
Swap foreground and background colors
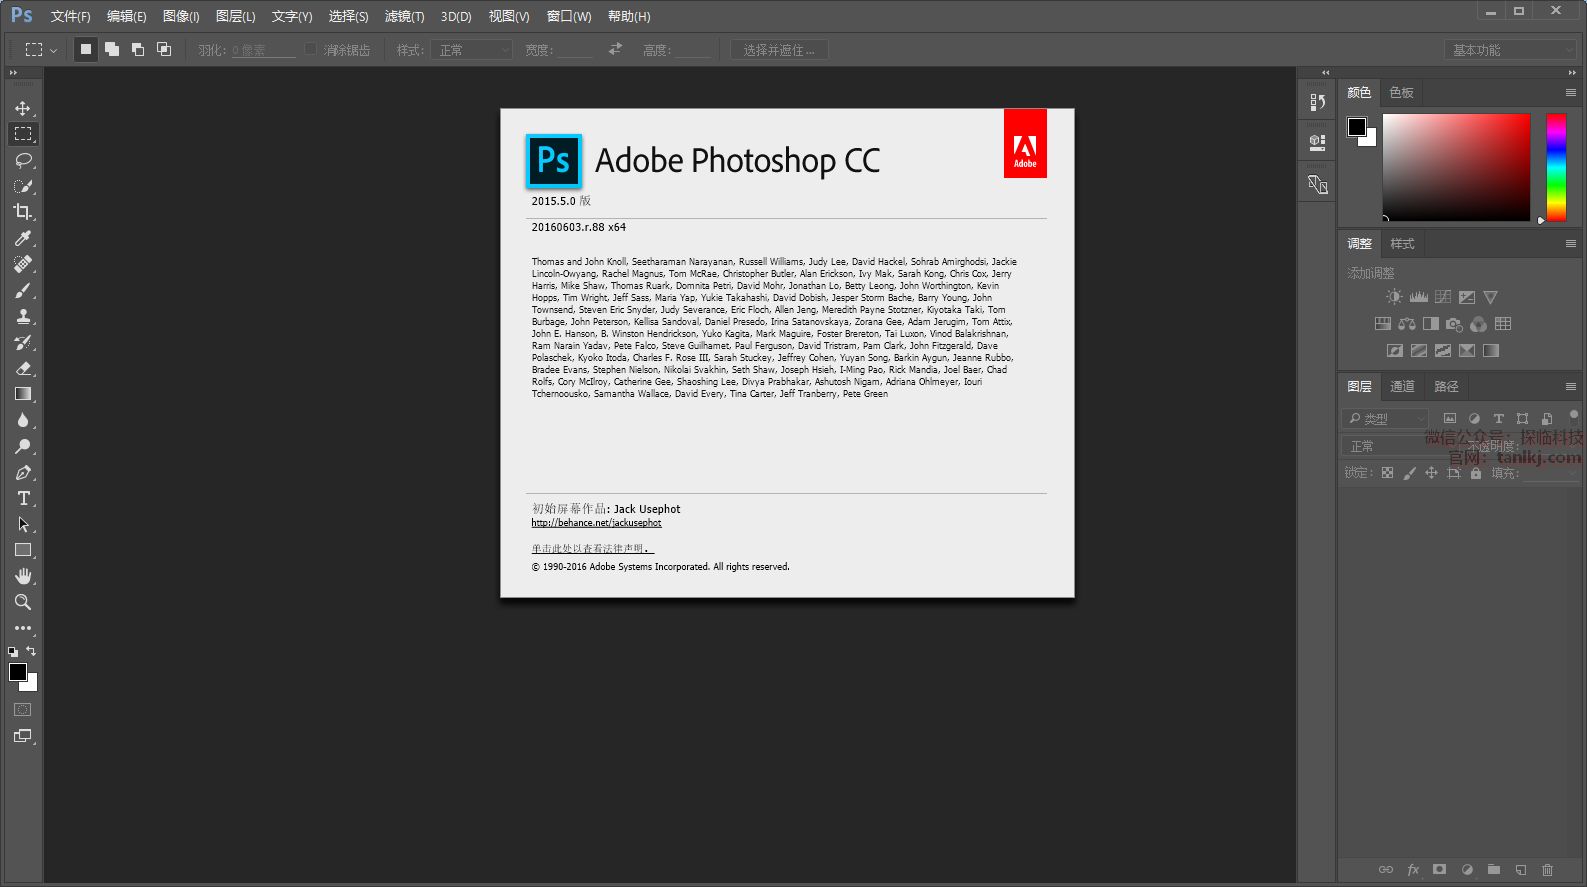tap(31, 651)
